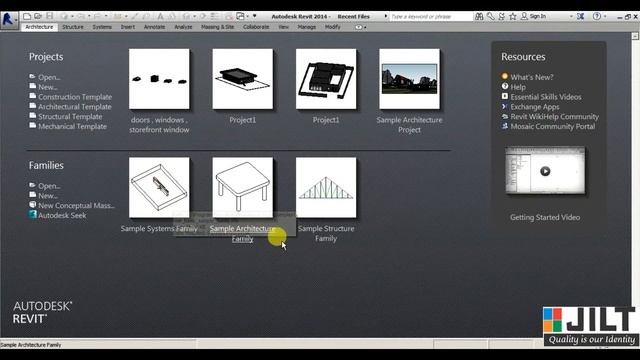The height and width of the screenshot is (360, 640).
Task: Click the binoculars search icon in InfoCenter
Action: (x=479, y=16)
